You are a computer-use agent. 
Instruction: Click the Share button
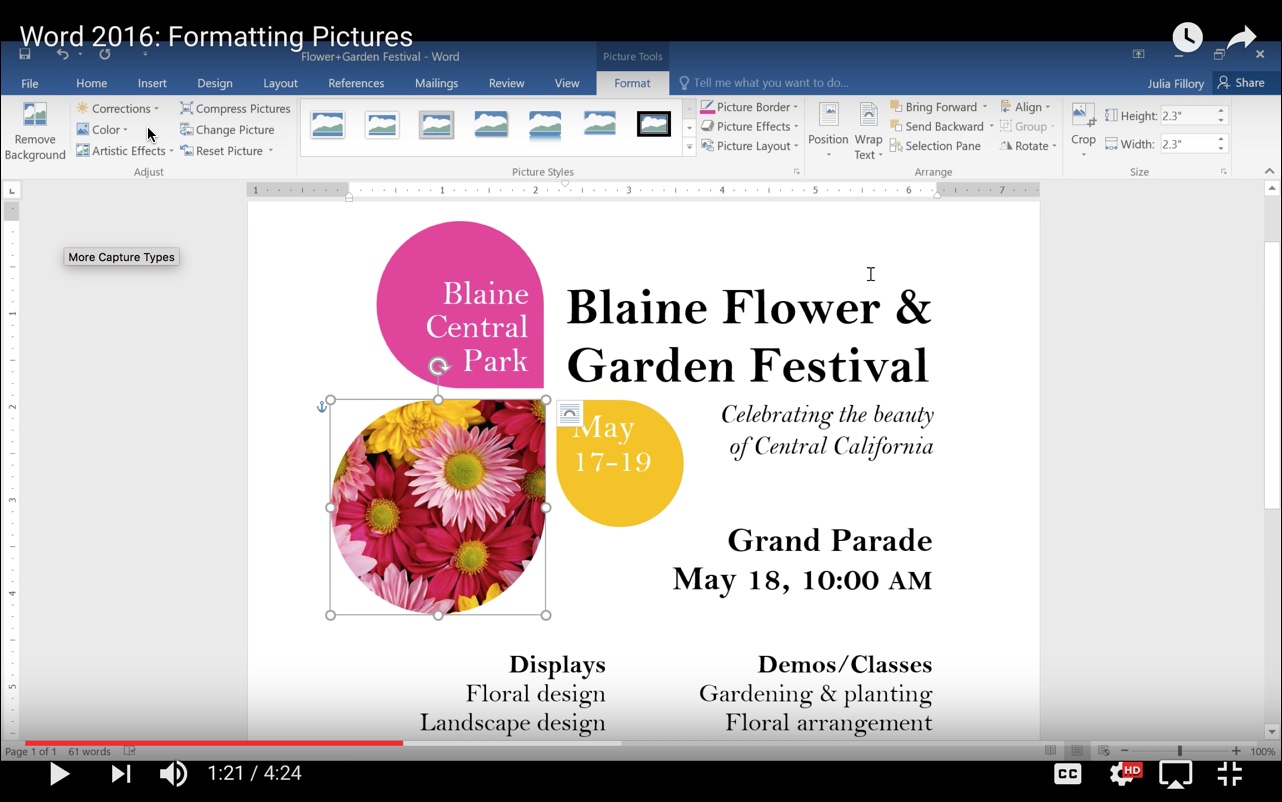[x=1241, y=83]
